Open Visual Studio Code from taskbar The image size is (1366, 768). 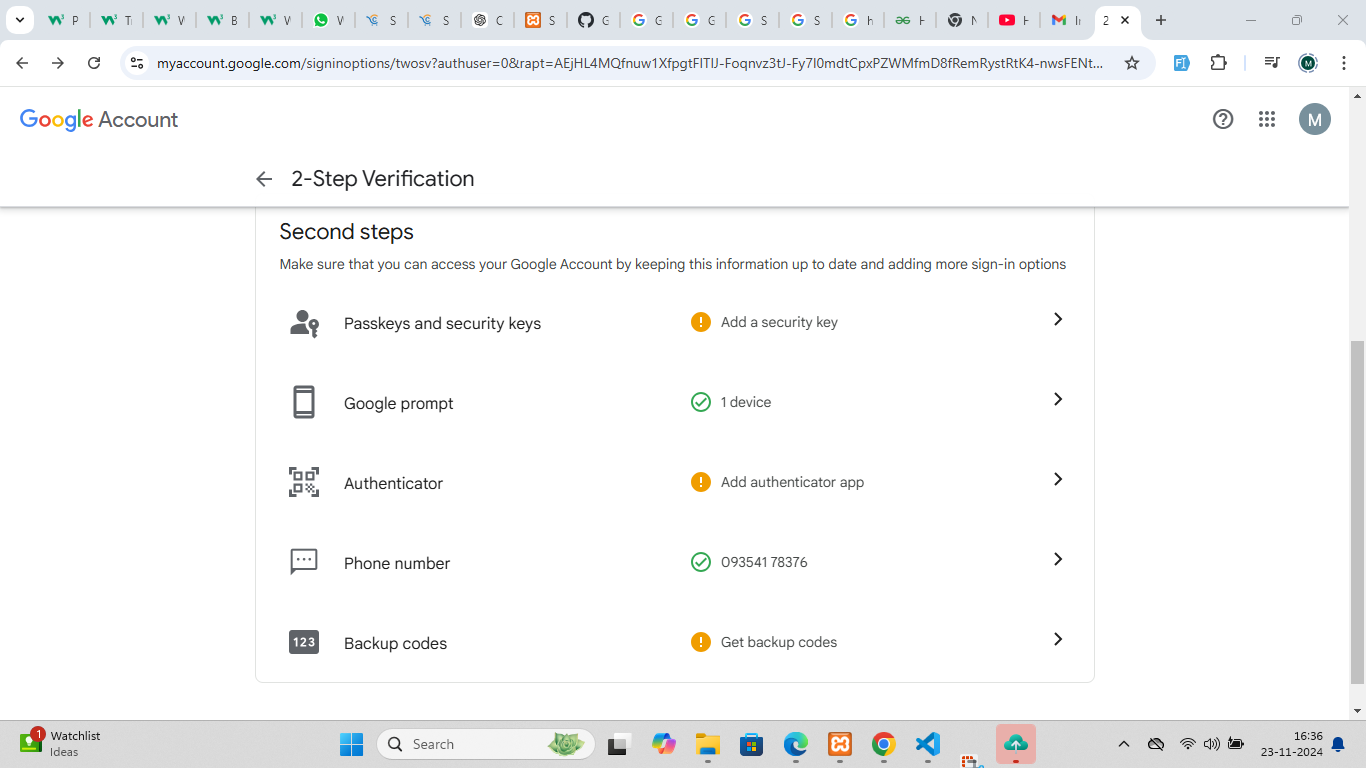coord(928,744)
